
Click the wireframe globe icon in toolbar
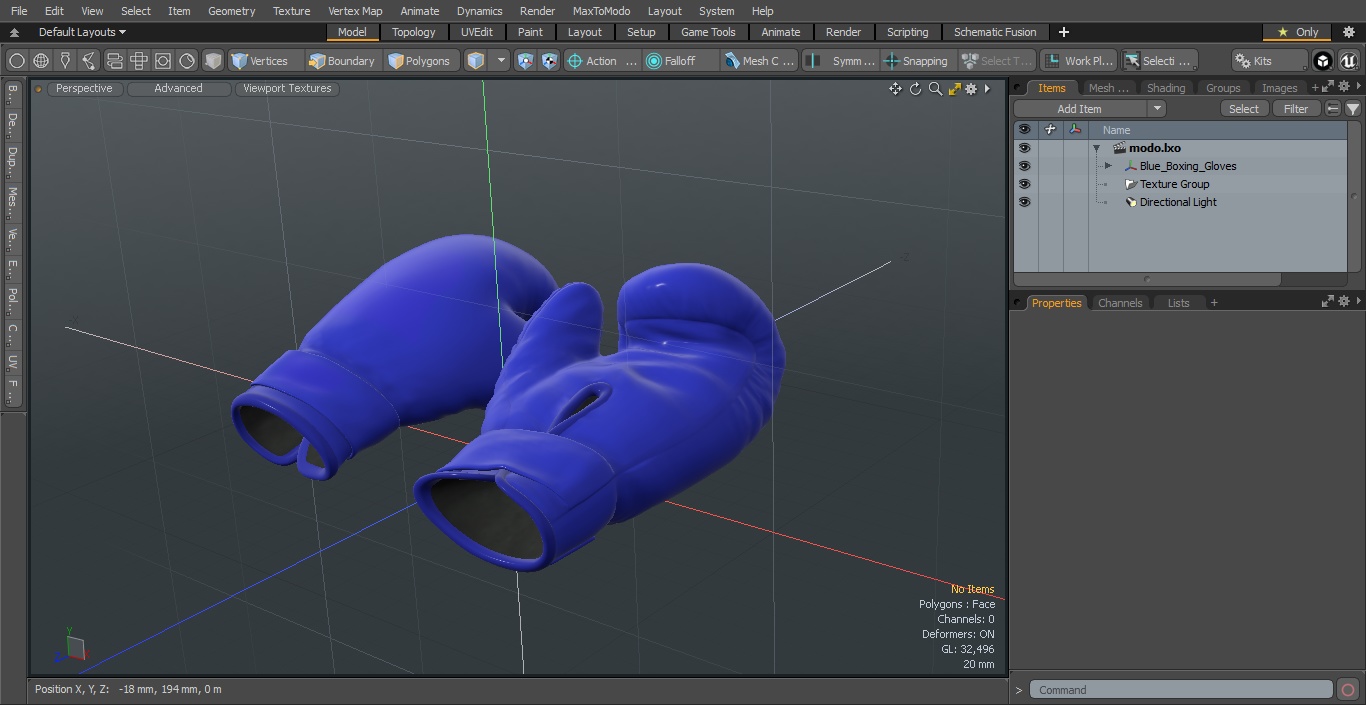click(x=41, y=61)
